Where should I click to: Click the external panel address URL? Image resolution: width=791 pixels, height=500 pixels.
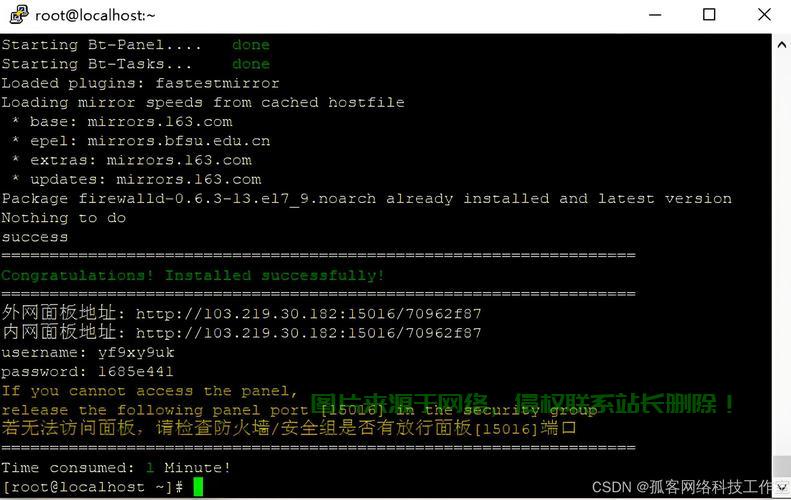coord(309,314)
